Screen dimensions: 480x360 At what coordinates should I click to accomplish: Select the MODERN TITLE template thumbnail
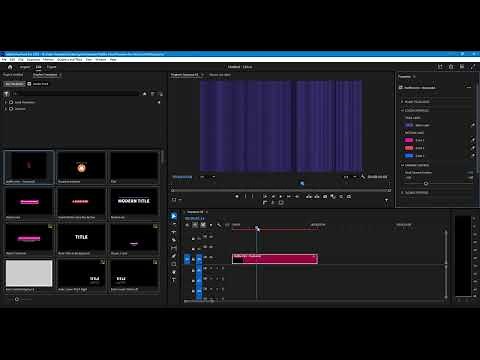click(x=134, y=201)
